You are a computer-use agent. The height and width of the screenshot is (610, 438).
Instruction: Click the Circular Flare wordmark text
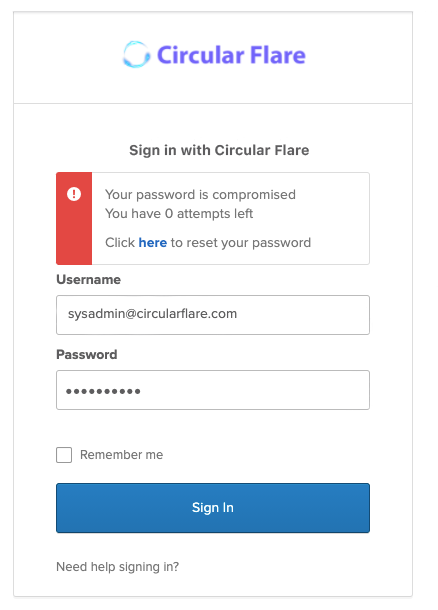pos(231,55)
